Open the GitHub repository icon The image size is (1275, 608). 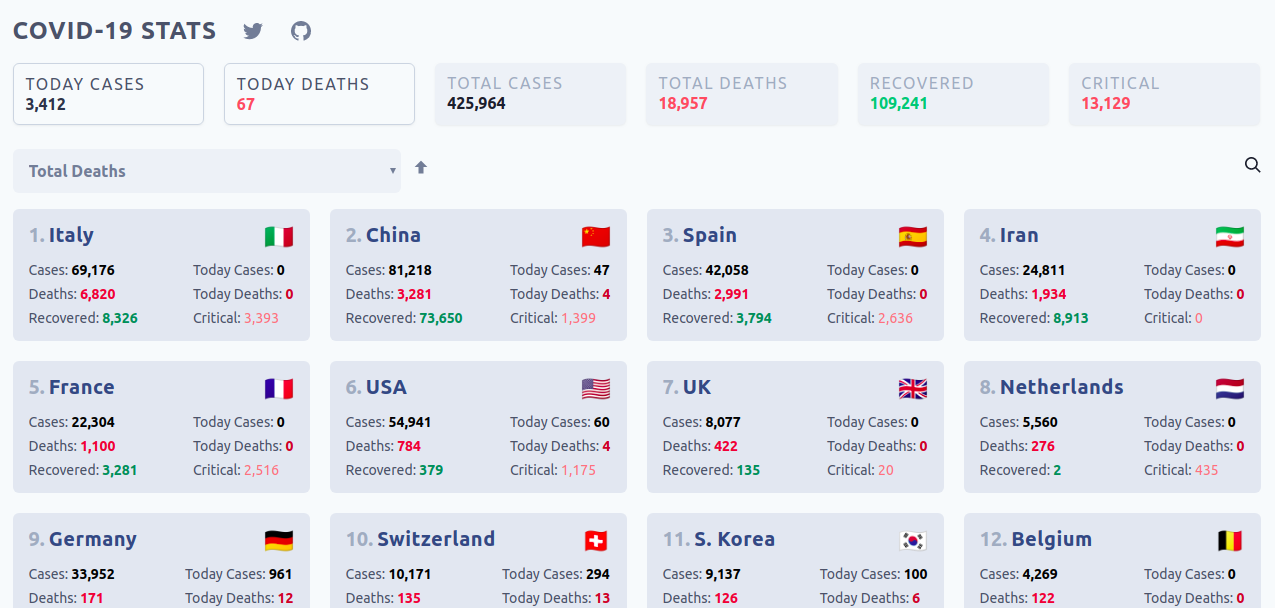click(x=301, y=31)
